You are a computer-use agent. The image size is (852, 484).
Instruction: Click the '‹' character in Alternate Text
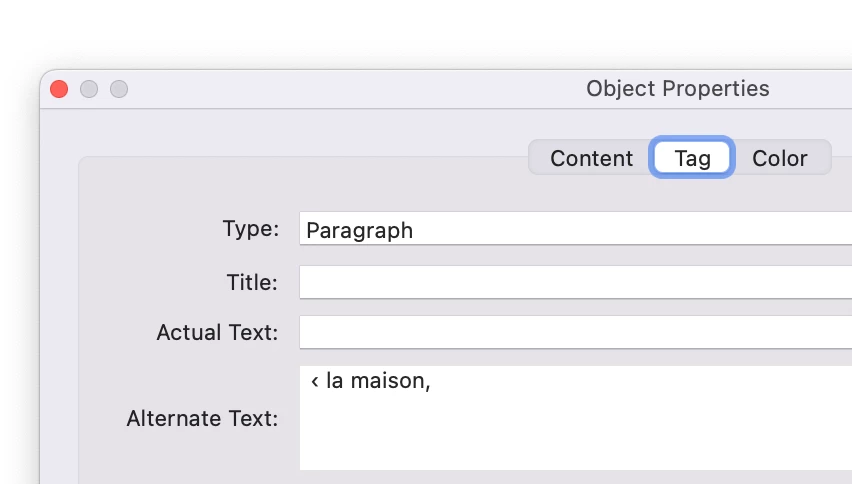click(x=314, y=382)
